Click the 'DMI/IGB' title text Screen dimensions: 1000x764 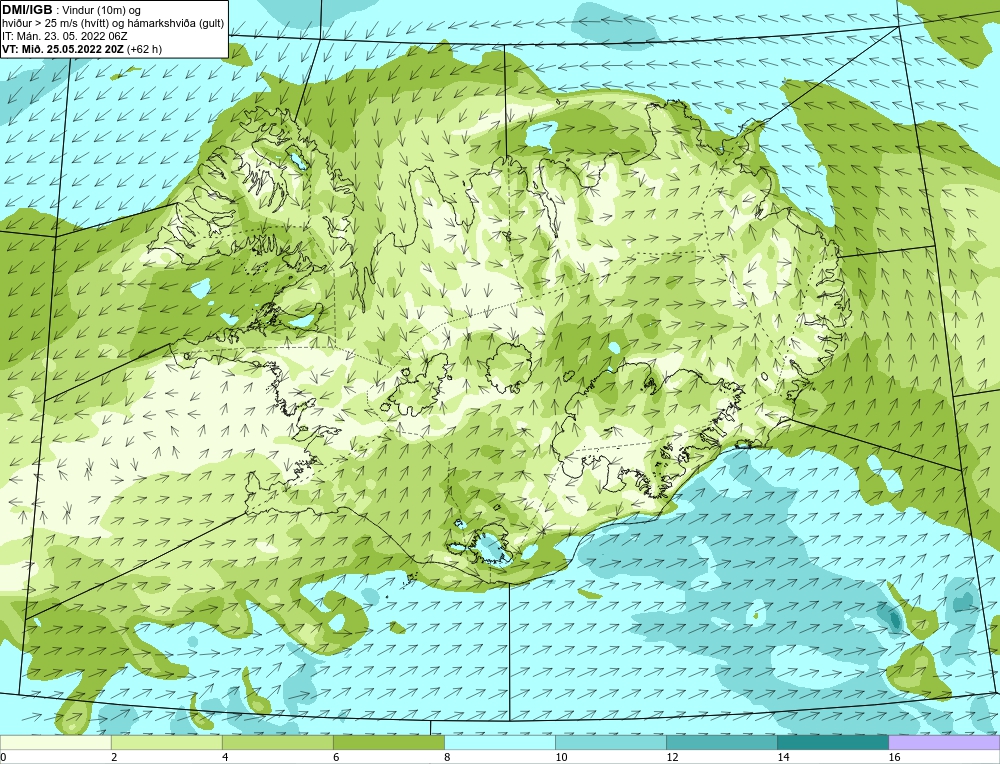pos(27,10)
